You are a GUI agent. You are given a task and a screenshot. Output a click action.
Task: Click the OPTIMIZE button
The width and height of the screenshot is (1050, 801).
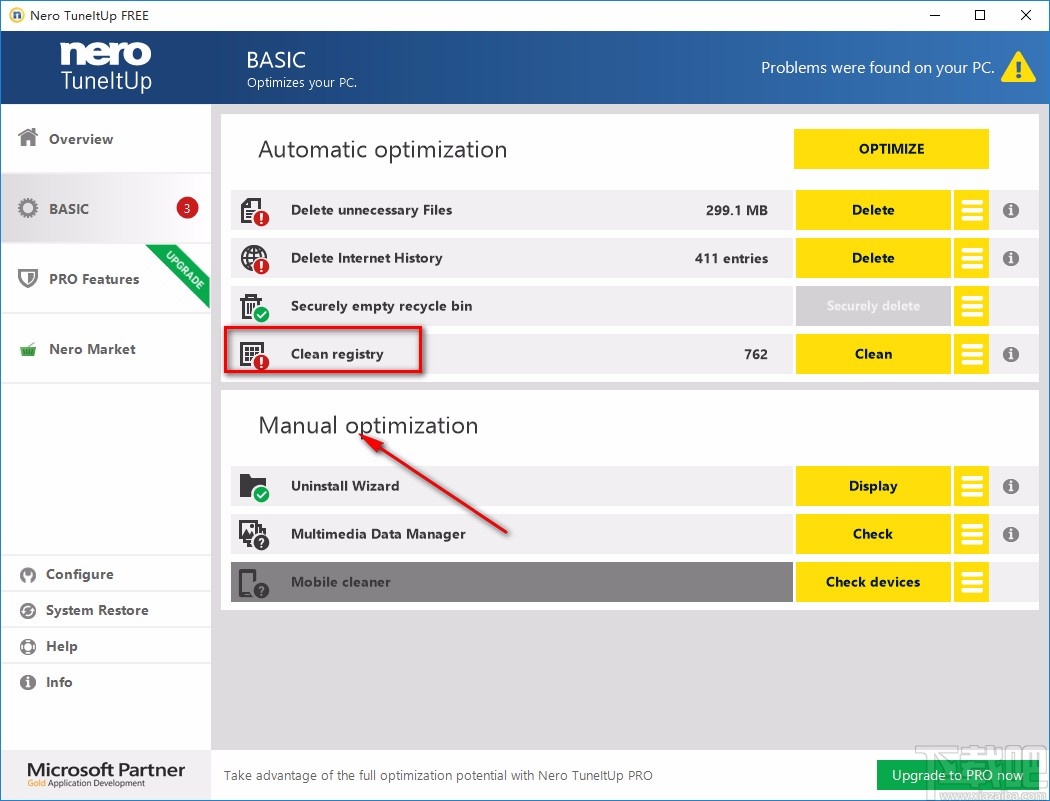point(891,149)
